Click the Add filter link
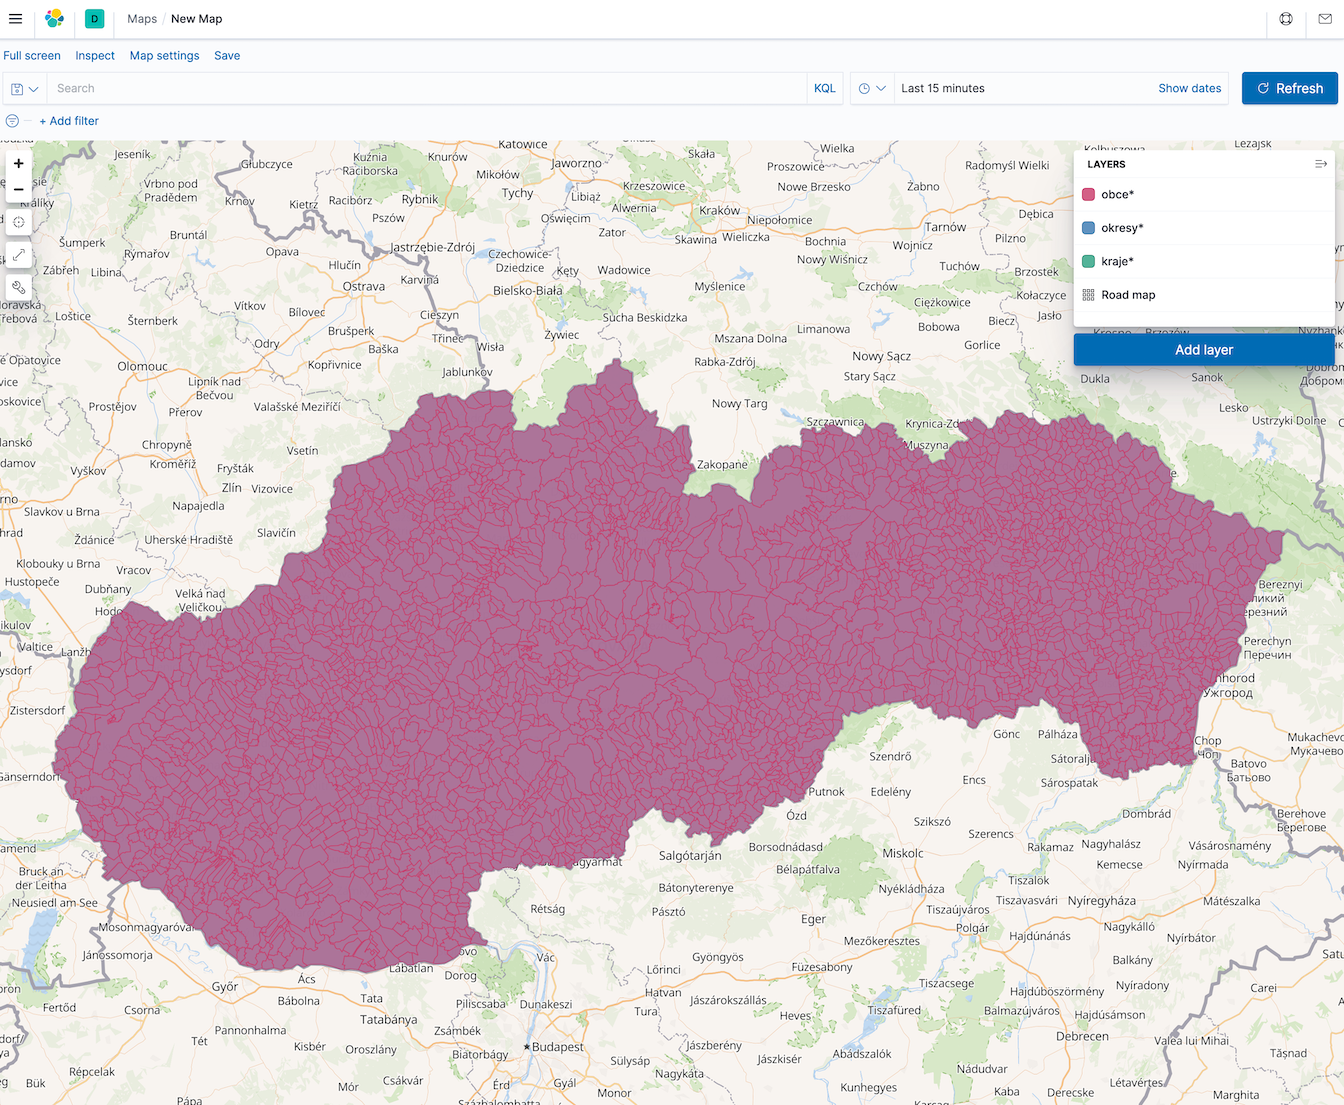The image size is (1344, 1105). pos(69,121)
